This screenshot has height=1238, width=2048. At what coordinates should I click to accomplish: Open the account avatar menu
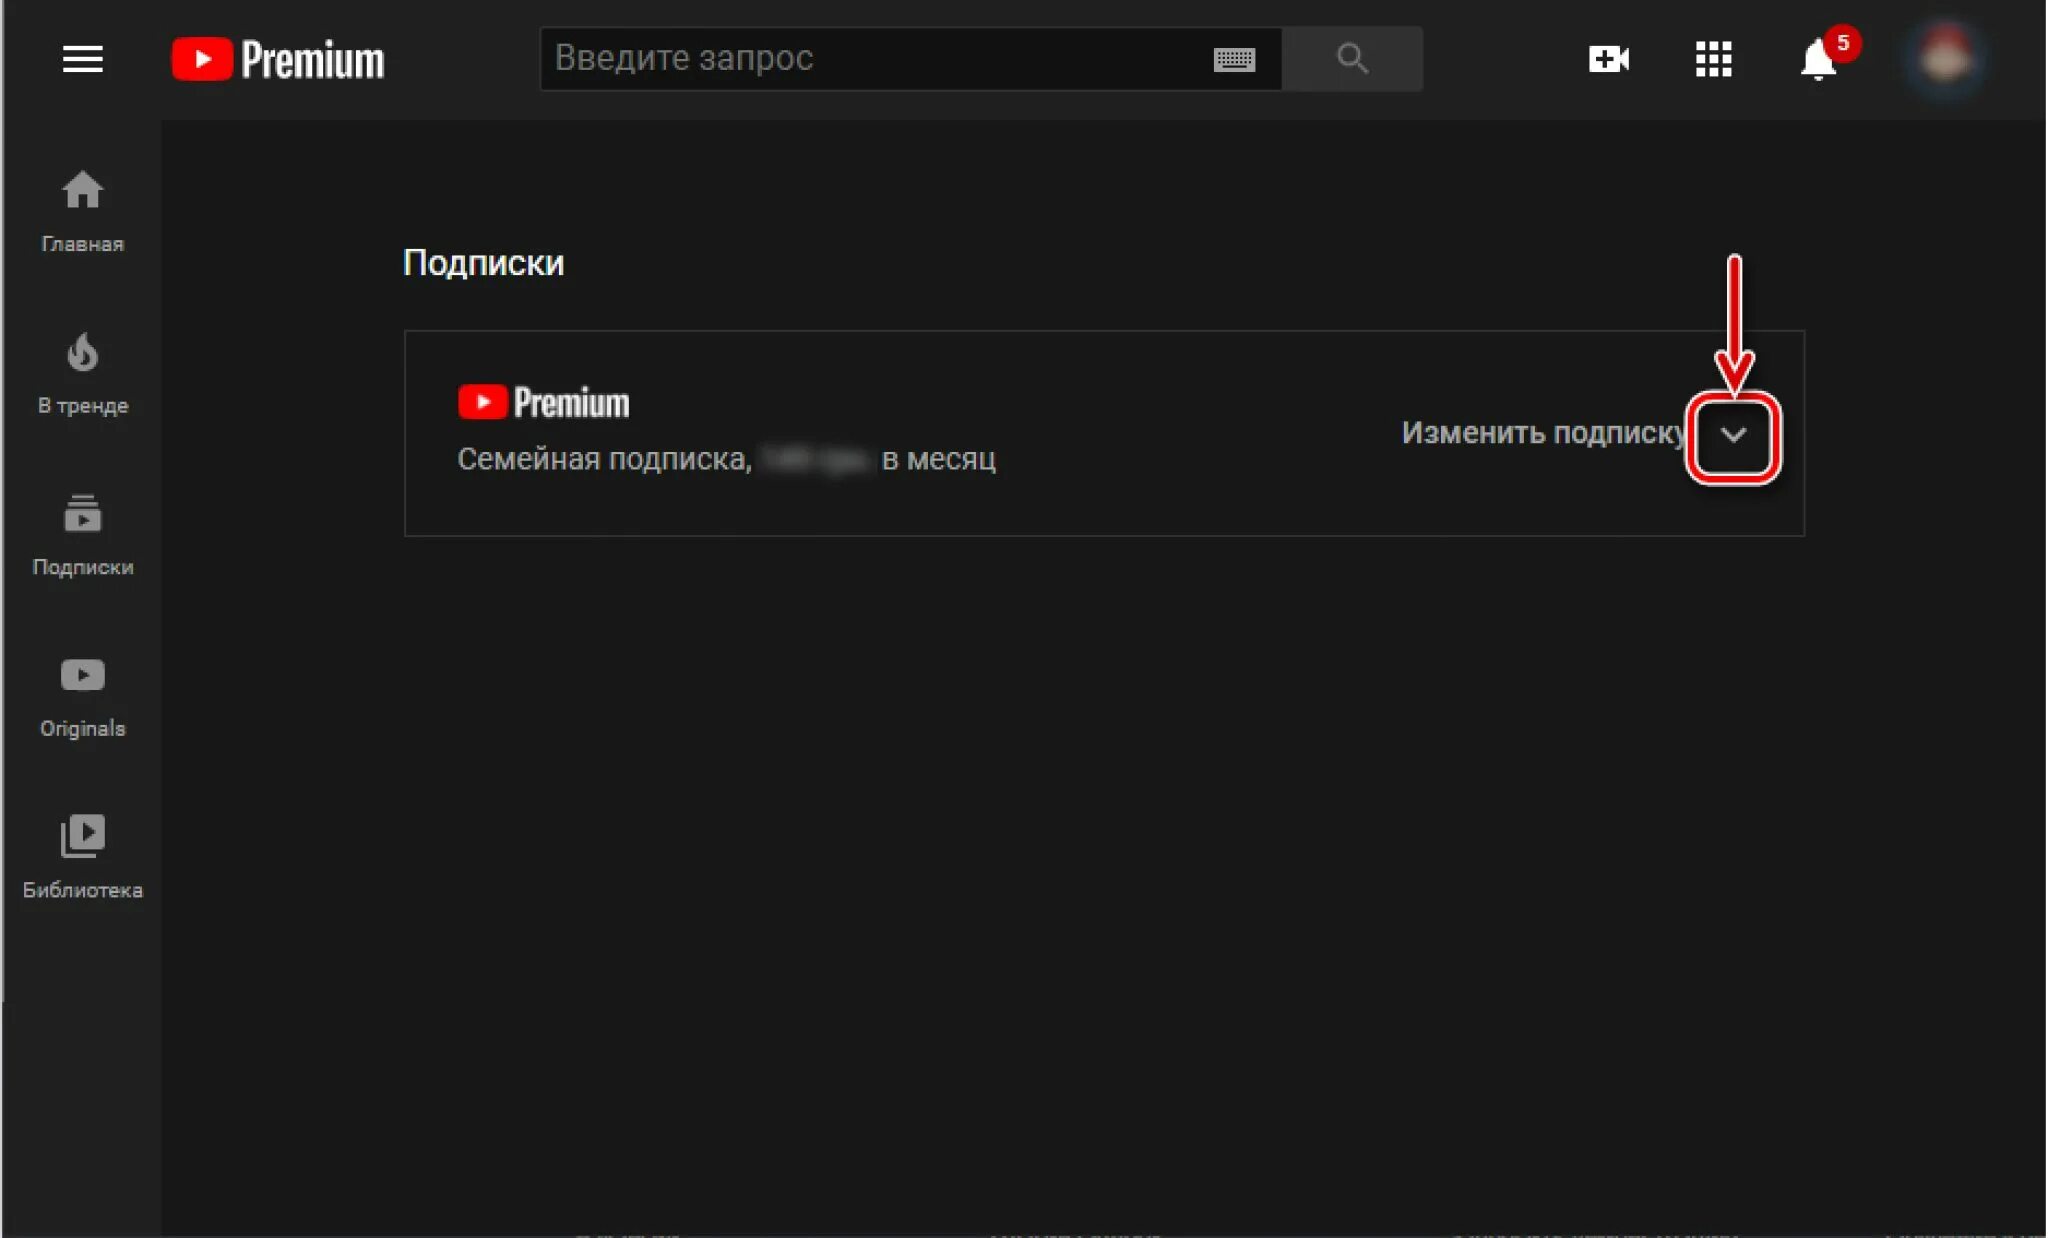(x=1943, y=58)
